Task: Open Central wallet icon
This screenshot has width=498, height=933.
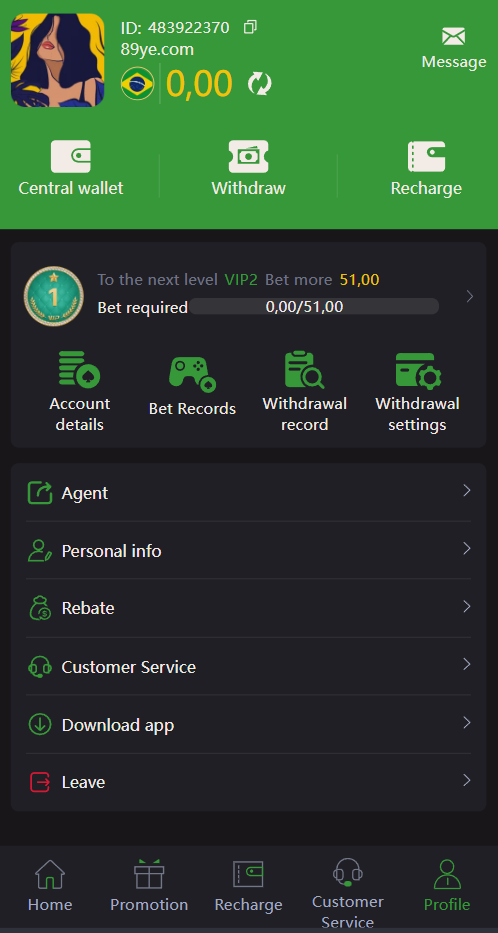Action: [x=71, y=156]
